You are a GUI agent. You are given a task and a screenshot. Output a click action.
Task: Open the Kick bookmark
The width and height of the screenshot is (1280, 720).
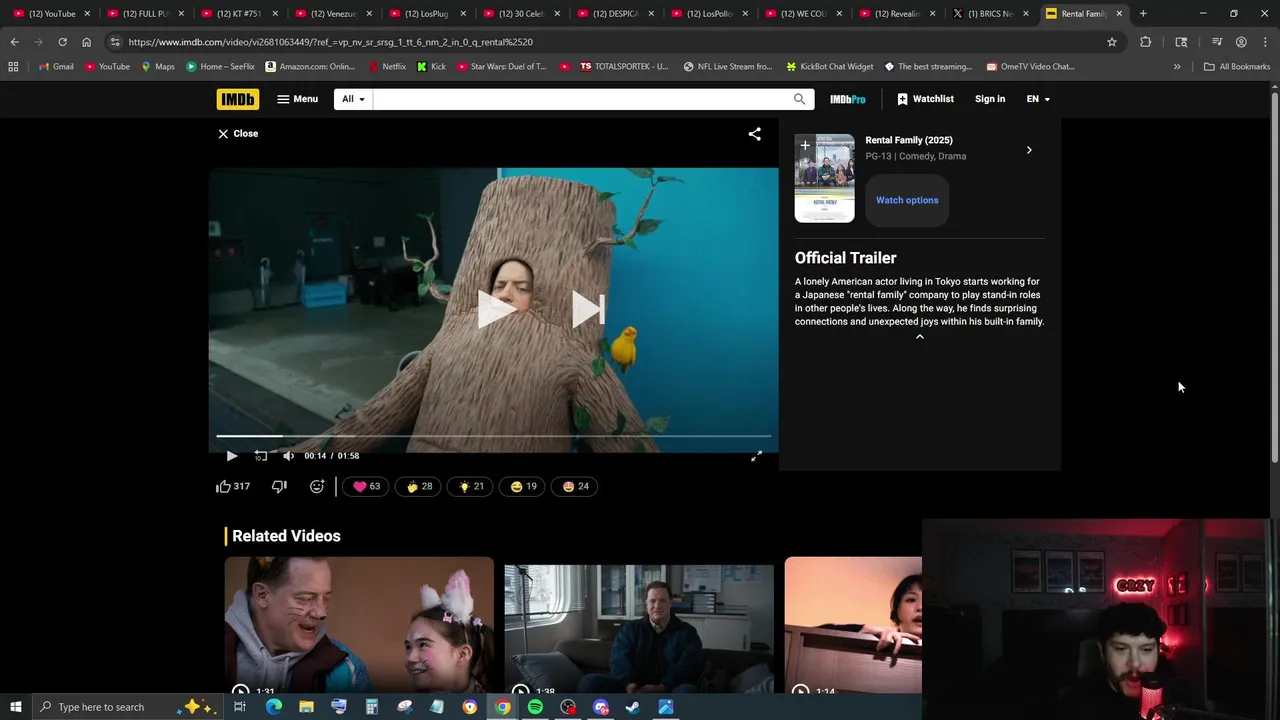(x=431, y=67)
